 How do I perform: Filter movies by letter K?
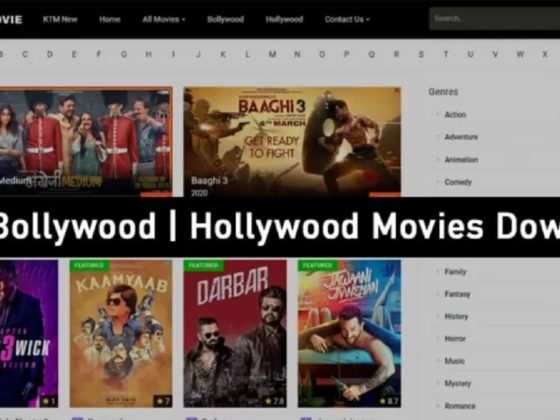pos(223,54)
